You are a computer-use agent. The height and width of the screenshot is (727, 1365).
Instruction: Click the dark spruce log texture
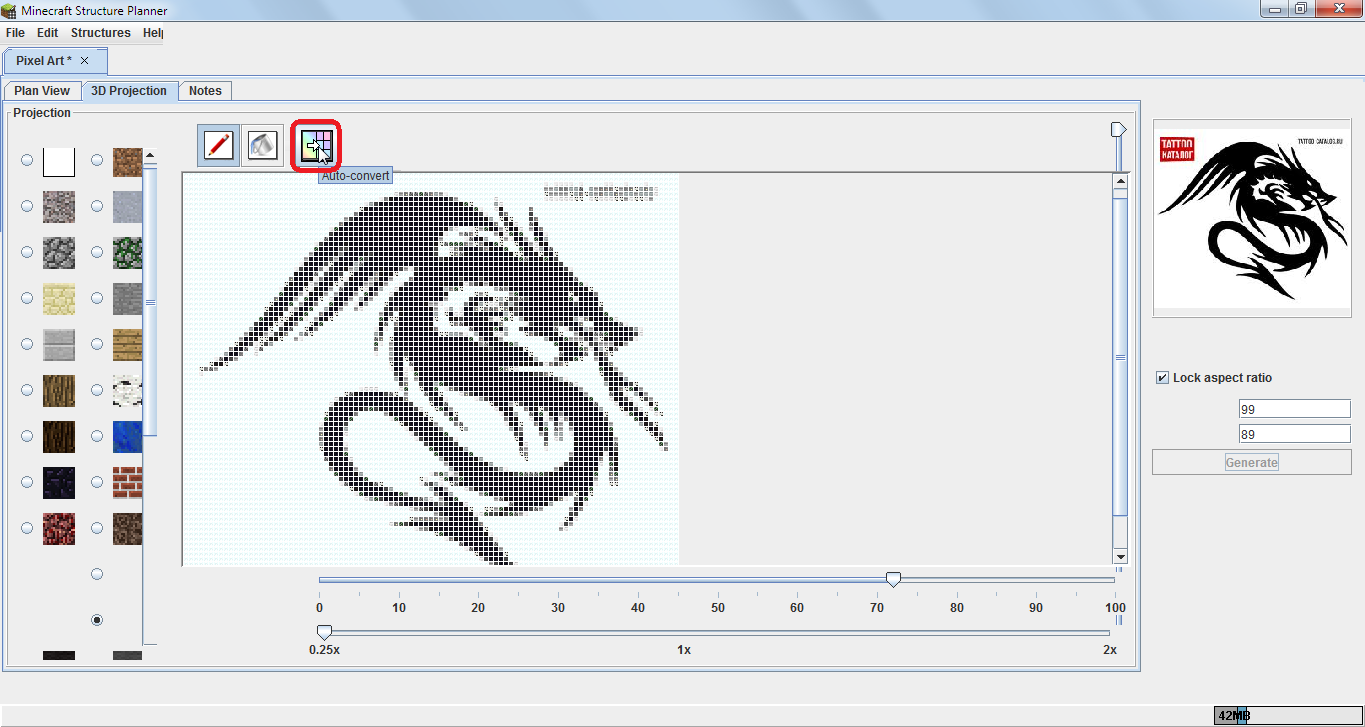59,436
